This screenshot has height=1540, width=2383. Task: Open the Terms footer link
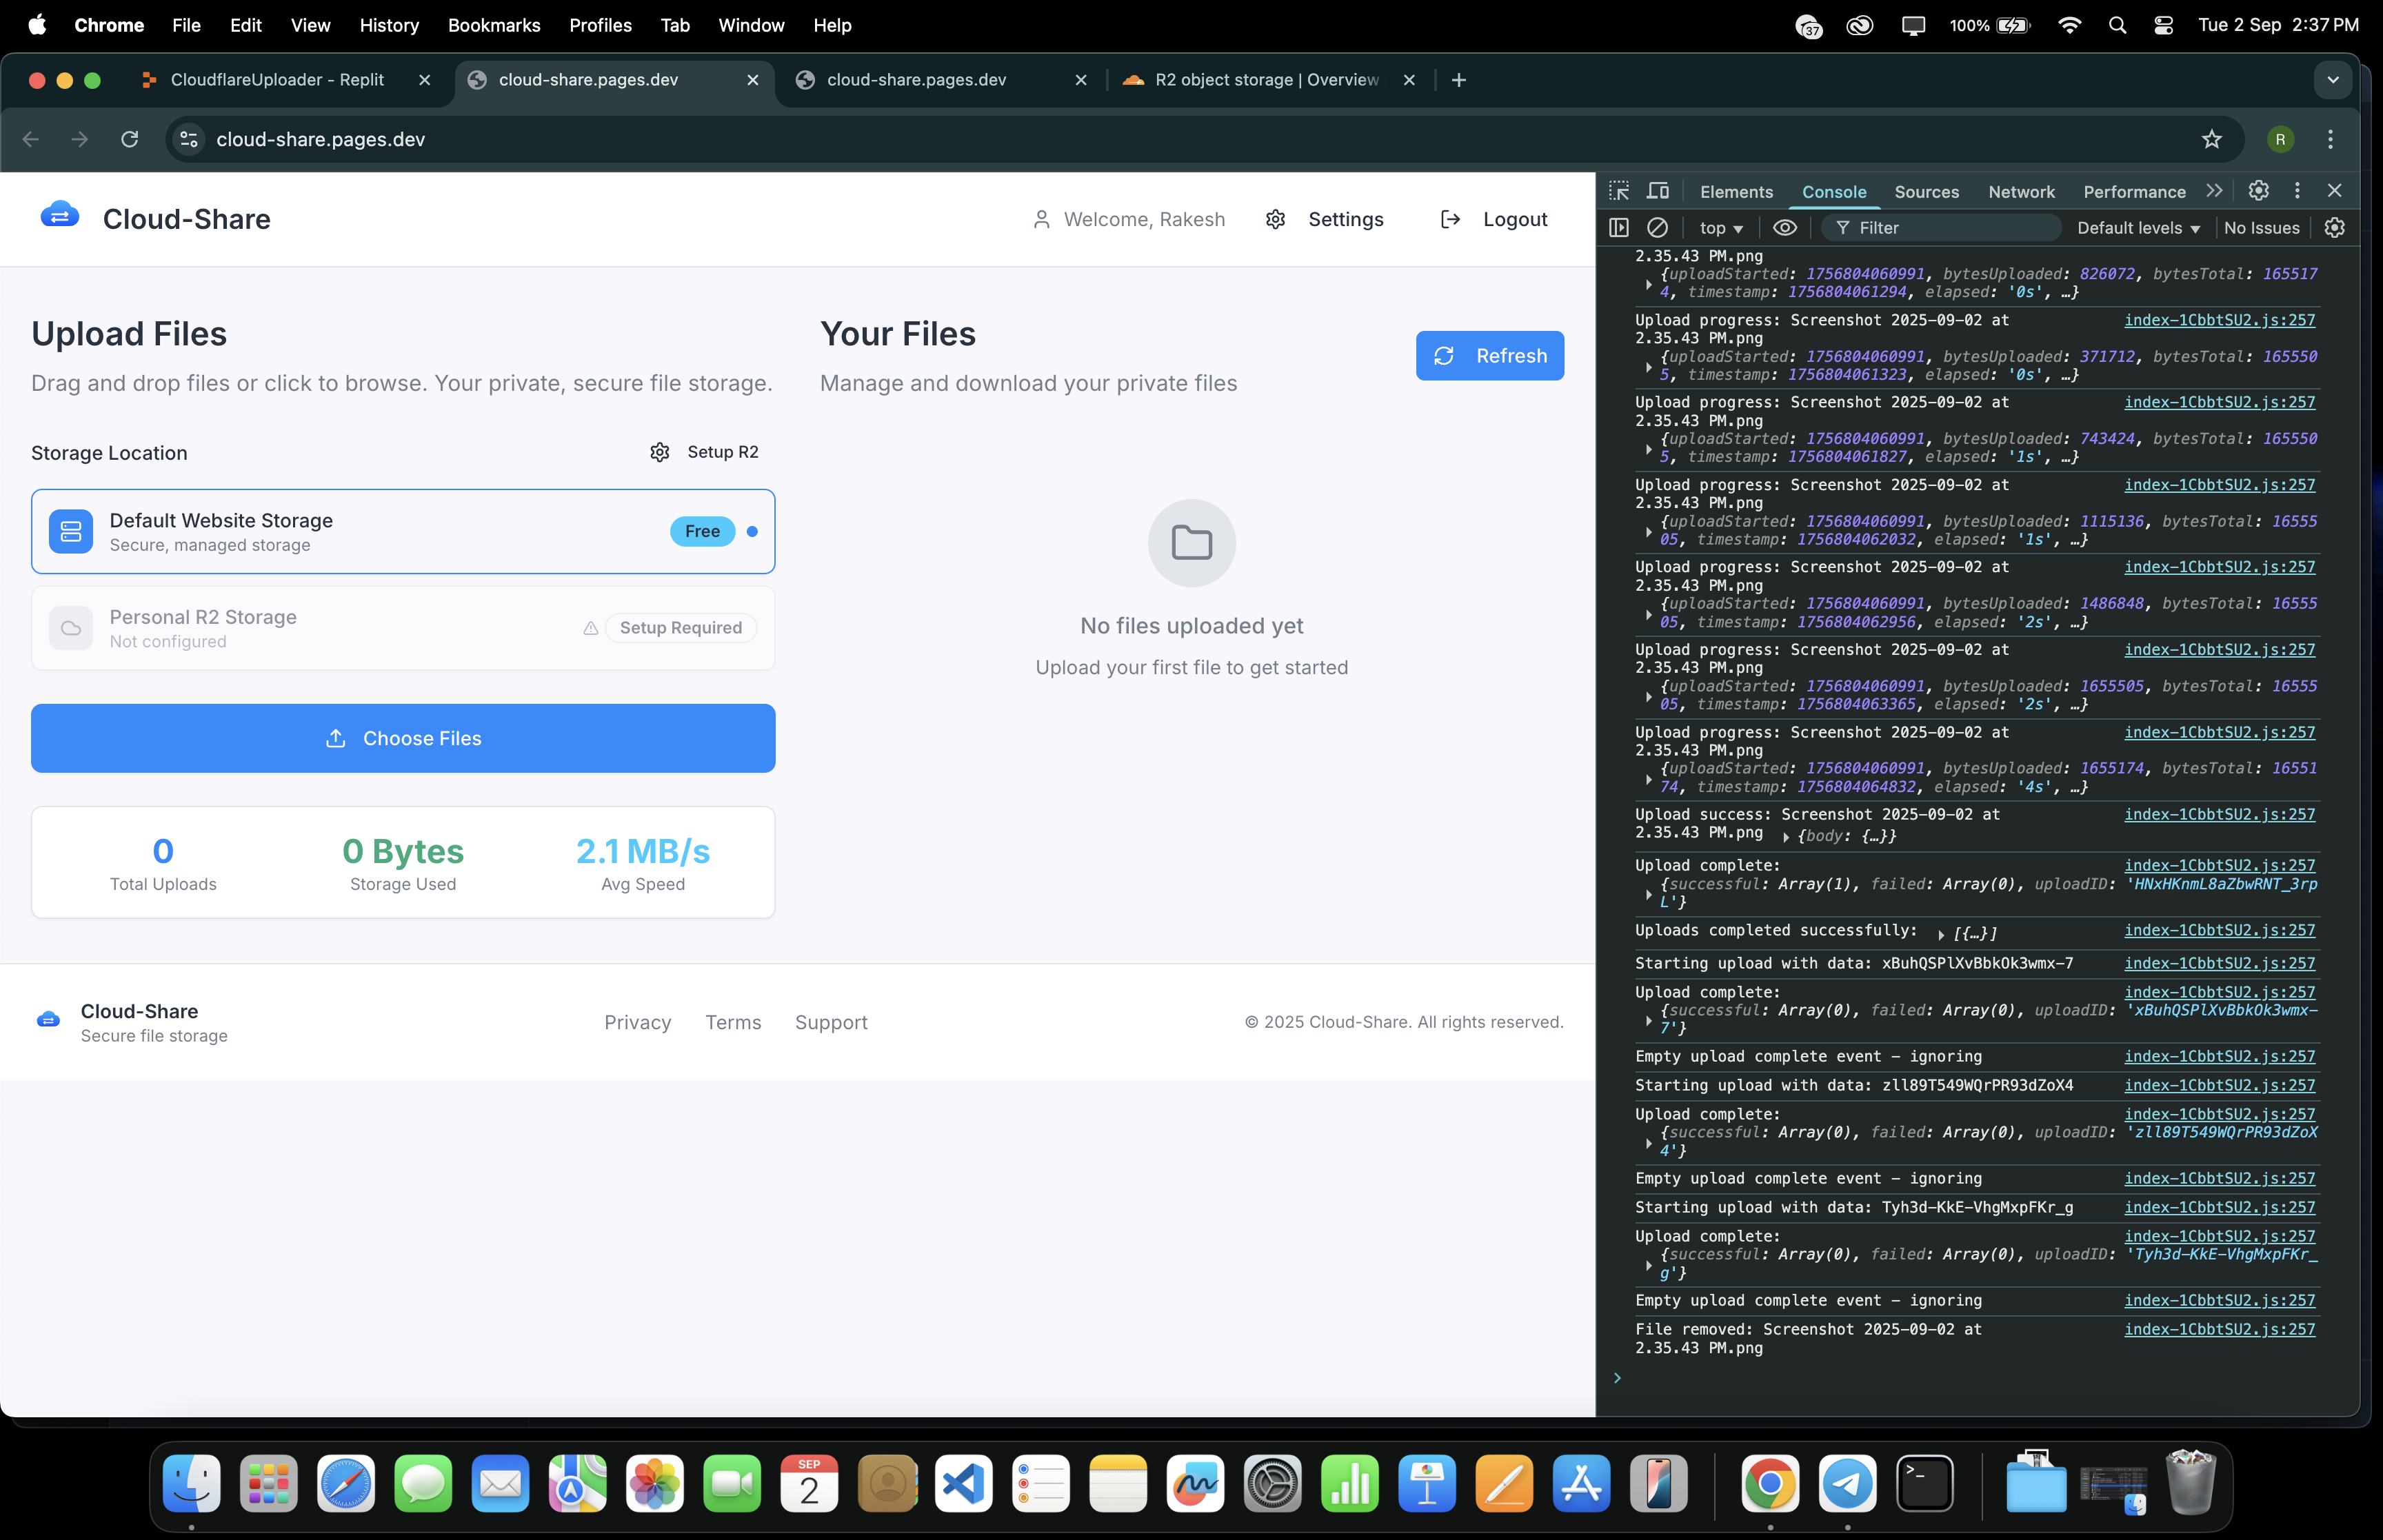(733, 1022)
